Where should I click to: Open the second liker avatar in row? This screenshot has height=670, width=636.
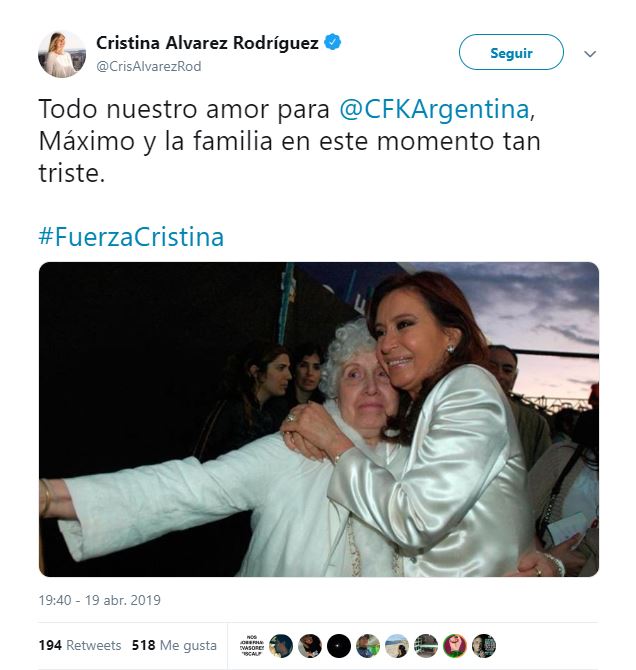pos(281,646)
